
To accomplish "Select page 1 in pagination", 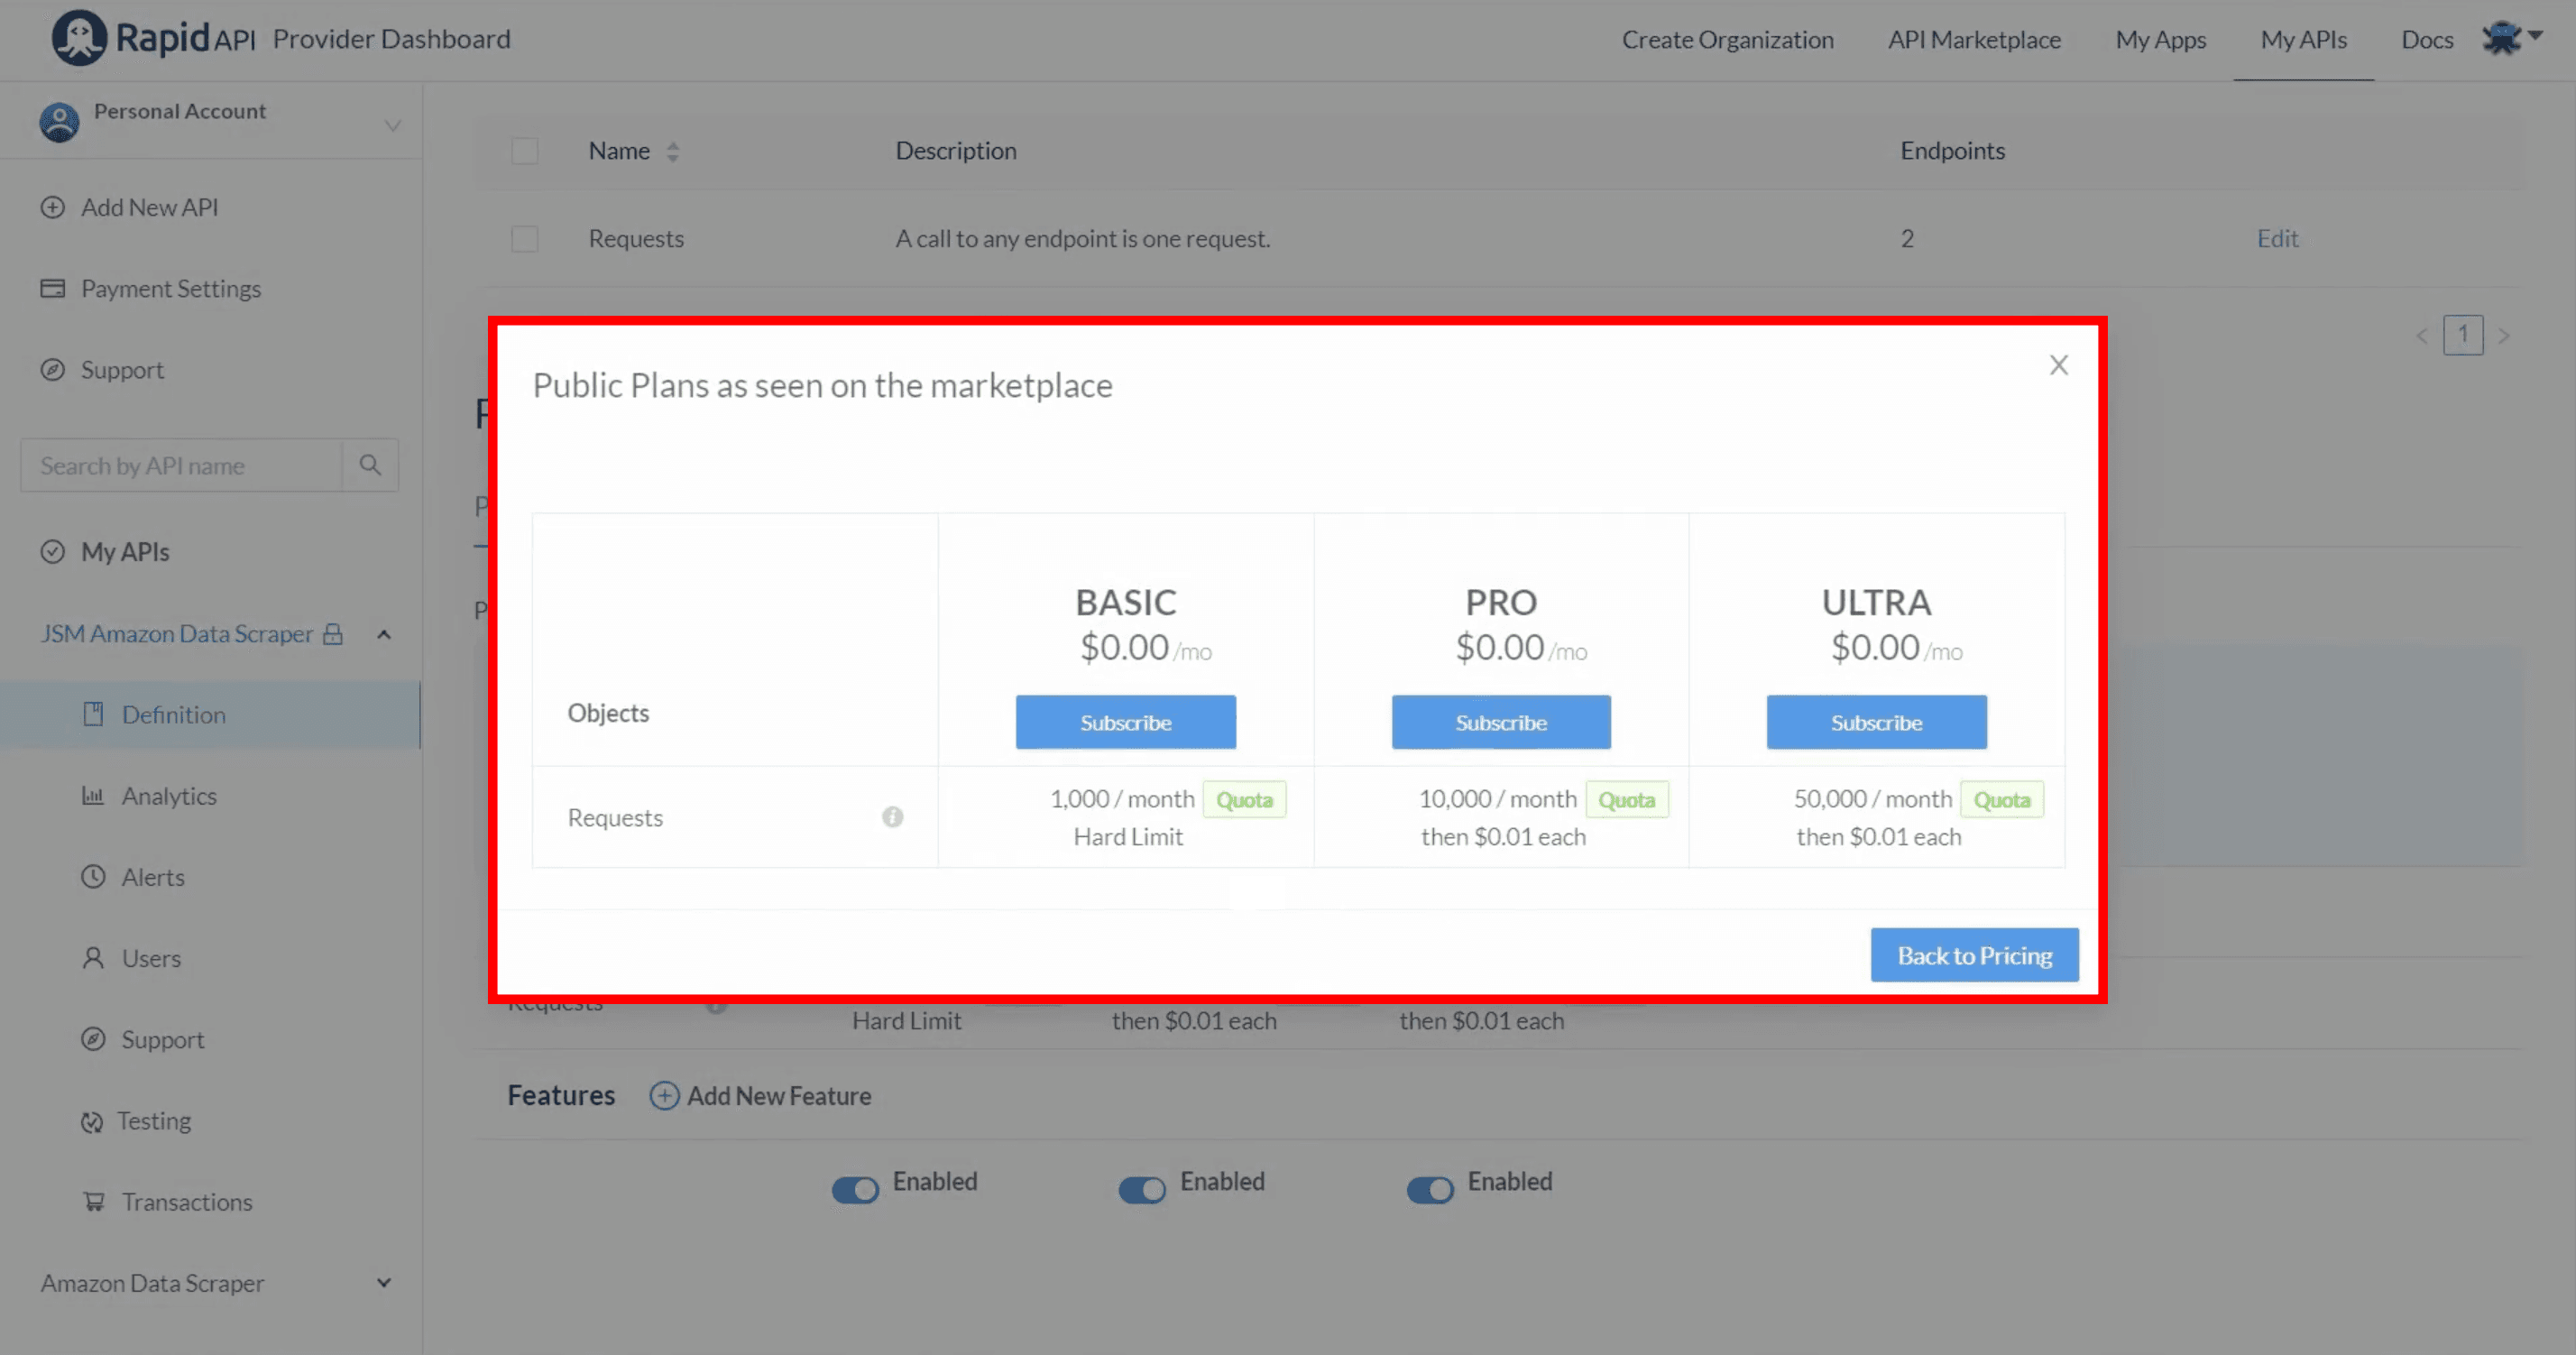I will click(x=2462, y=335).
